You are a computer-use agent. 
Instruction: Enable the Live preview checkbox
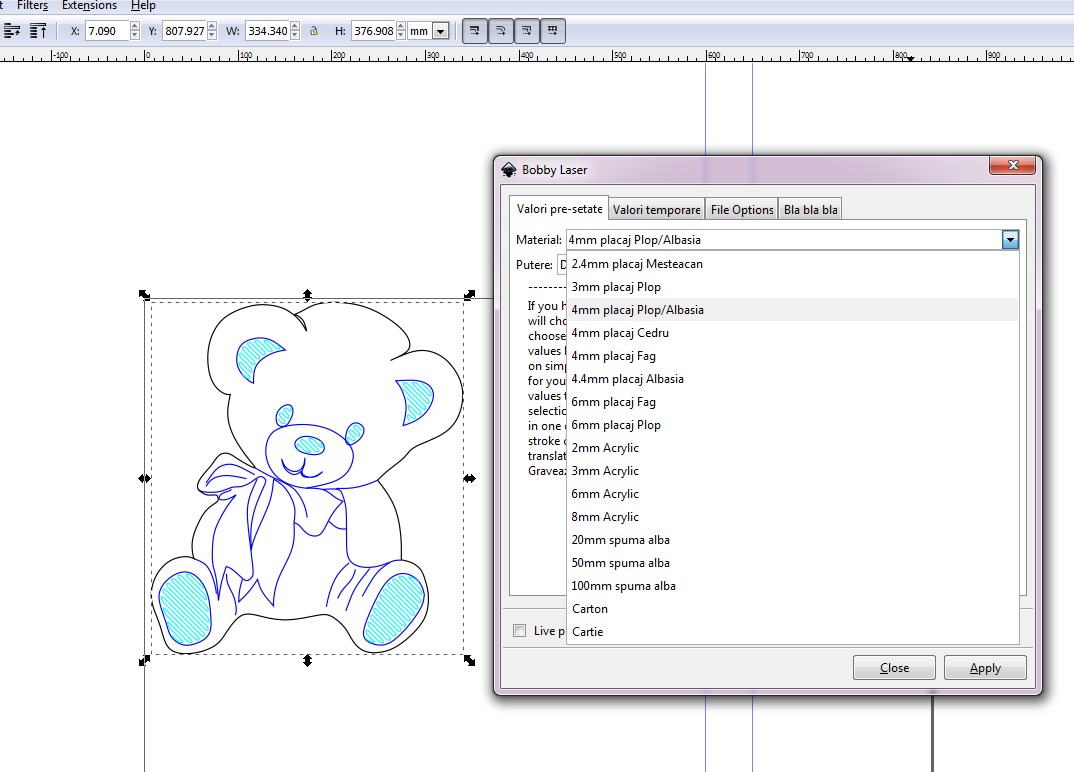point(519,630)
